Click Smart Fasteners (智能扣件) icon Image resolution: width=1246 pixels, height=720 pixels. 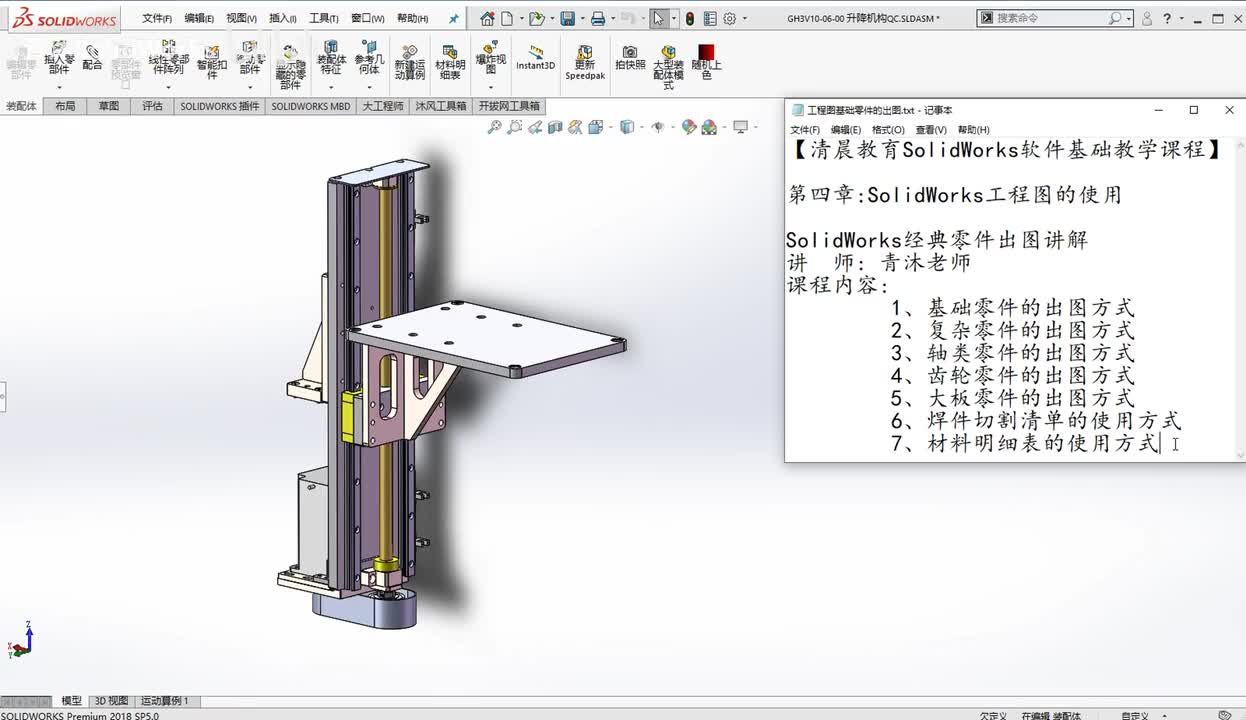click(x=212, y=62)
